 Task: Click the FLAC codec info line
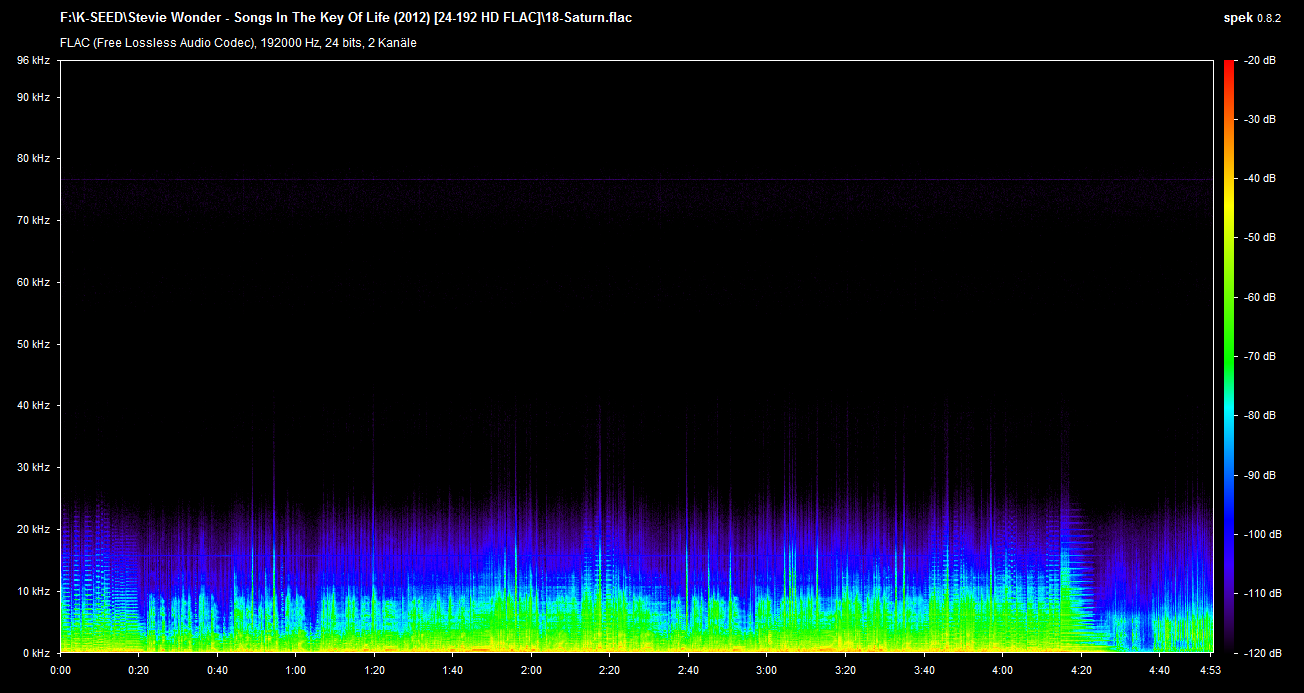pos(238,43)
